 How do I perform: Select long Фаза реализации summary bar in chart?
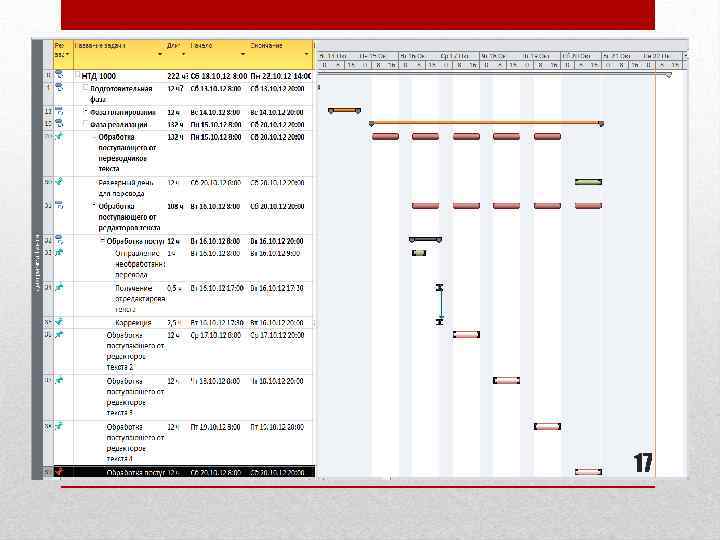[x=486, y=123]
